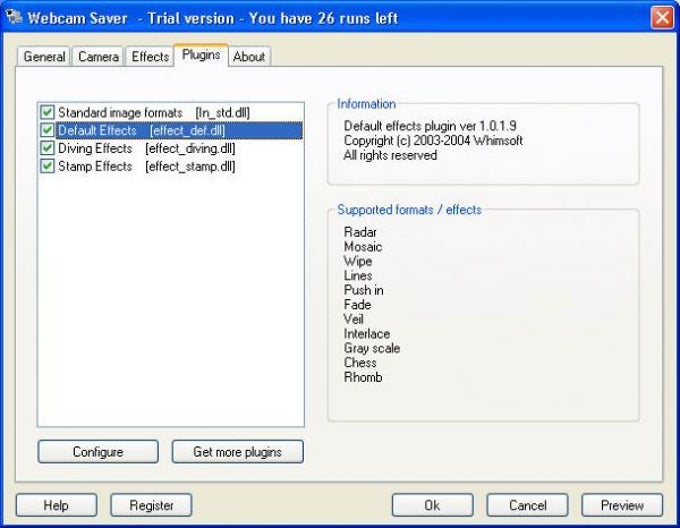Toggle the Default Effects plugin checkbox

click(x=47, y=130)
